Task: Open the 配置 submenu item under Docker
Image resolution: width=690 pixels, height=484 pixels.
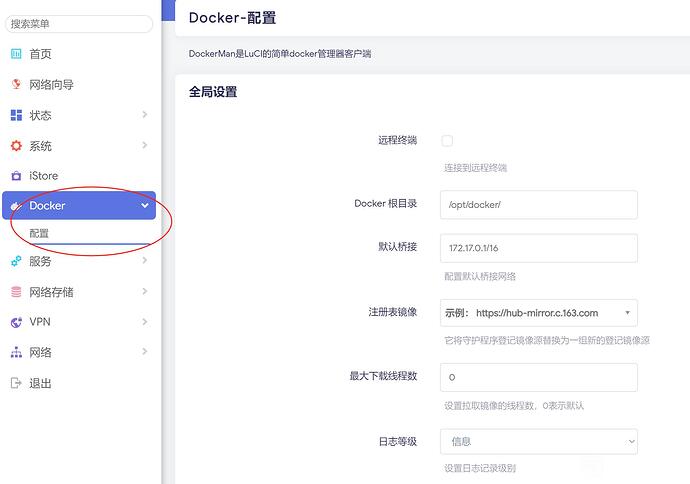Action: point(39,233)
